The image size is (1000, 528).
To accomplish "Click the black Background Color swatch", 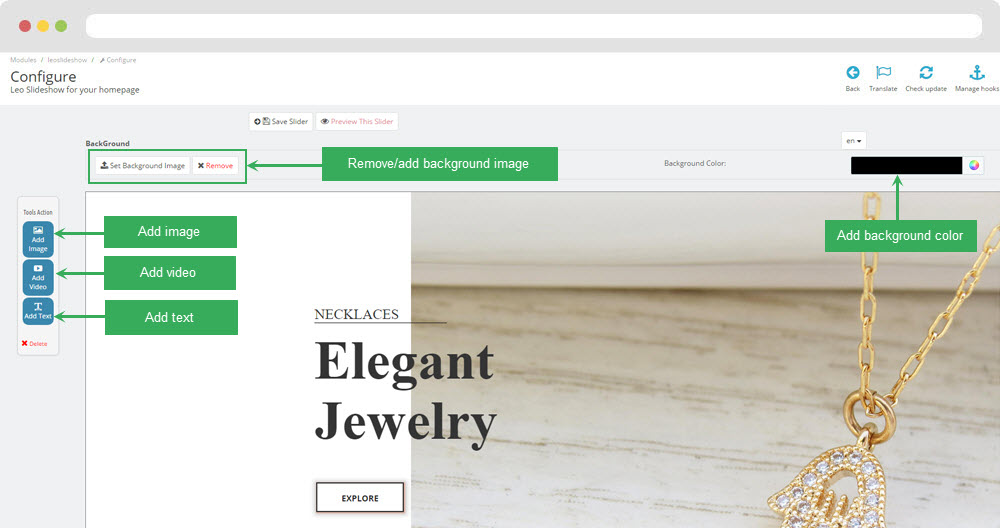I will point(906,165).
